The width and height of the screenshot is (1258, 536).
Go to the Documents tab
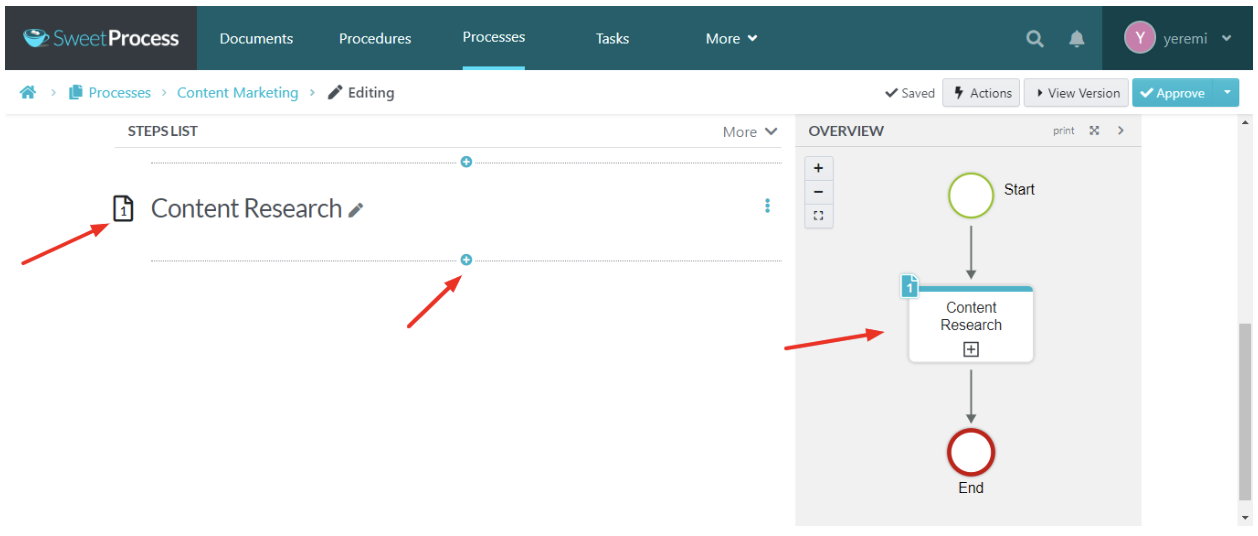click(x=256, y=39)
